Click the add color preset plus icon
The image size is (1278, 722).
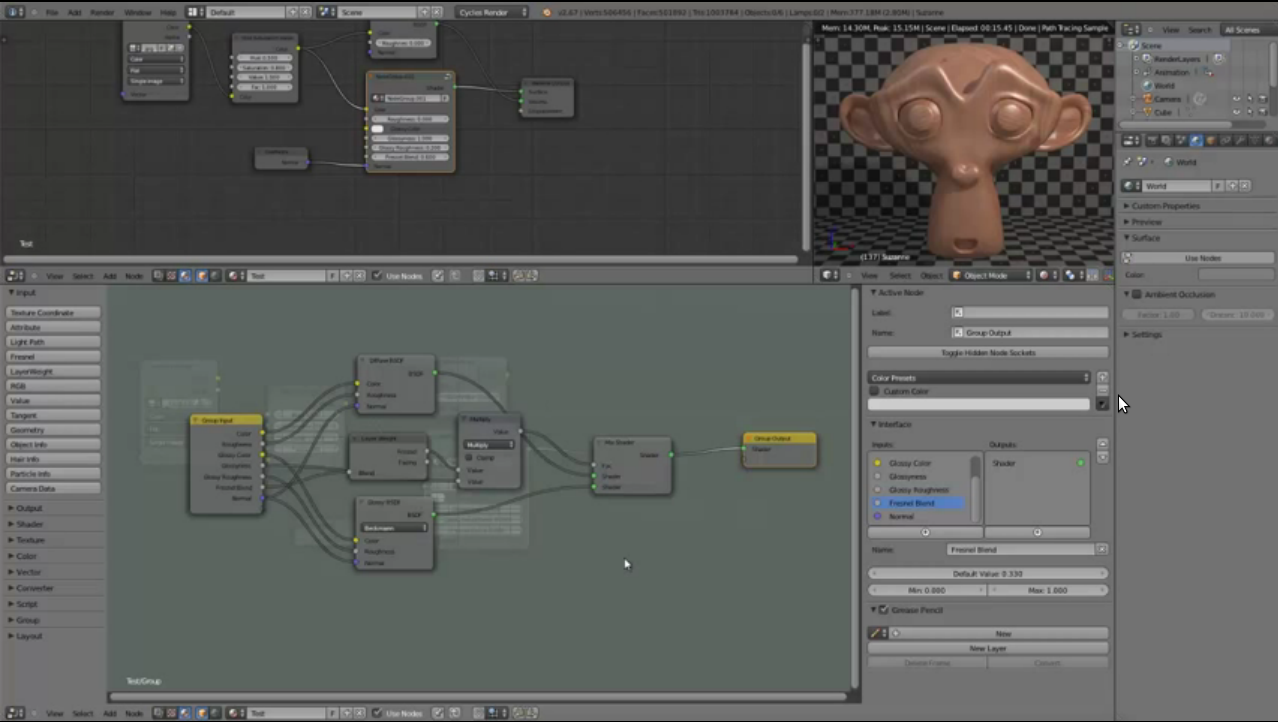(x=1102, y=378)
